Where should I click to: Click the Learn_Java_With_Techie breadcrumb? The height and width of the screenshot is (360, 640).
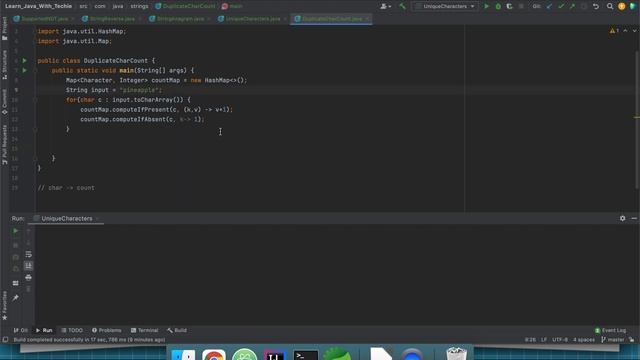[x=38, y=6]
